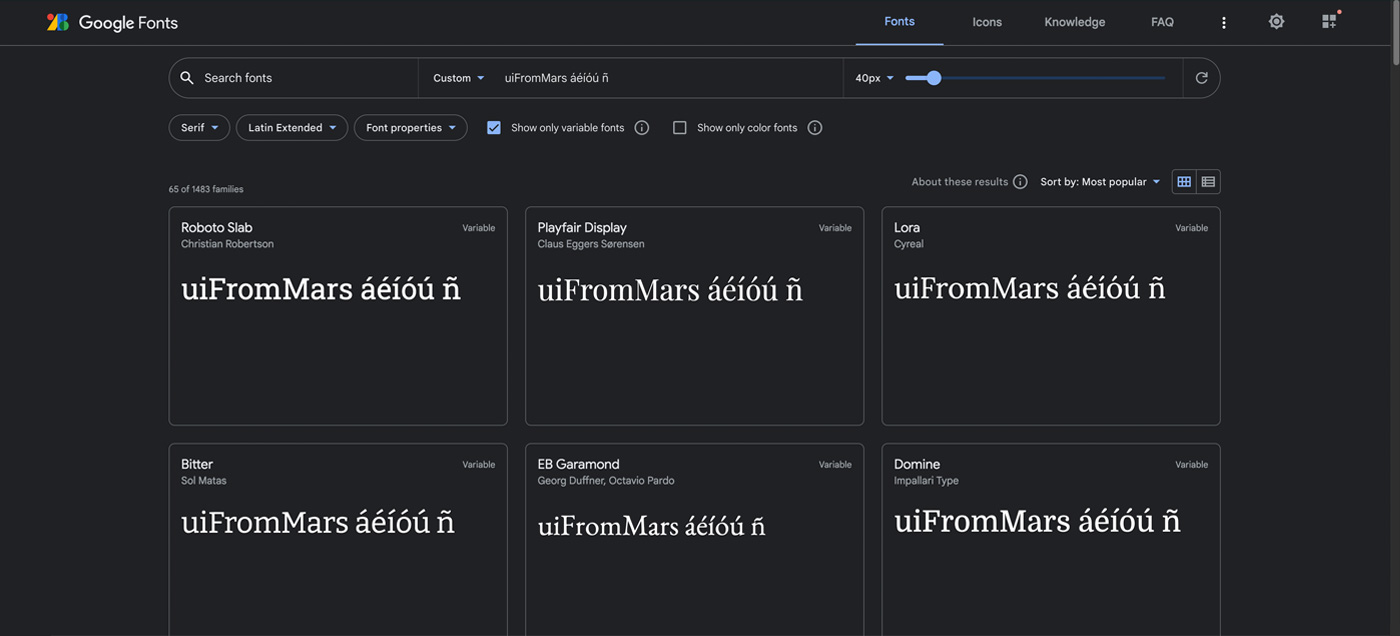Screen dimensions: 1400x636
Task: View selected families icon
Action: 1329,21
